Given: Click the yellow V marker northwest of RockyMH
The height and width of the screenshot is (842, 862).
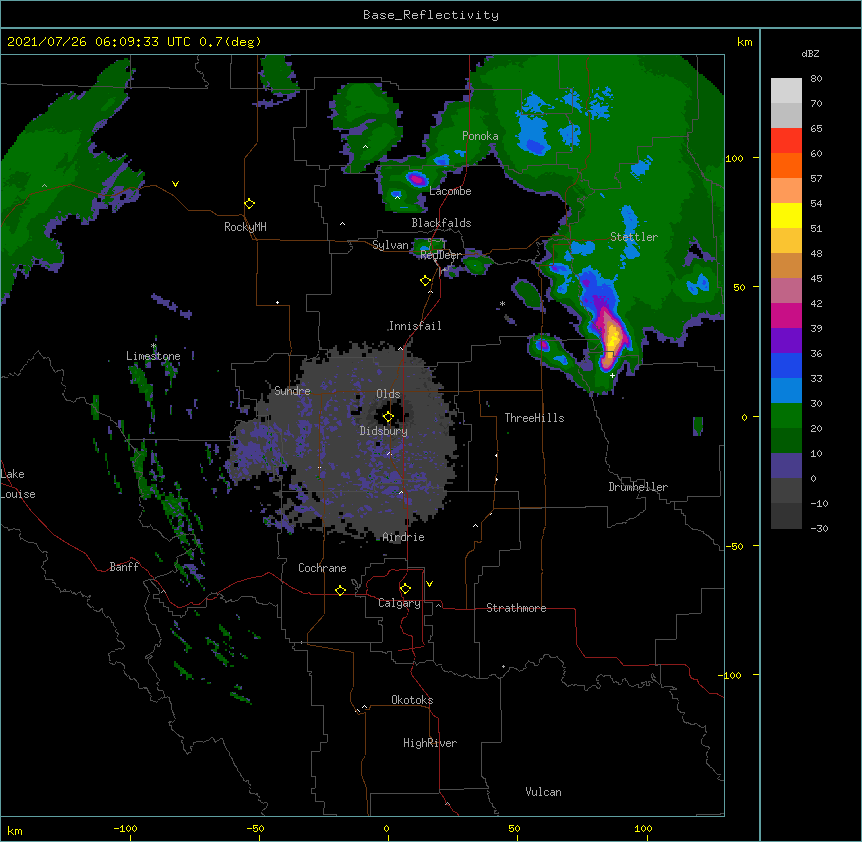Looking at the screenshot, I should (175, 184).
